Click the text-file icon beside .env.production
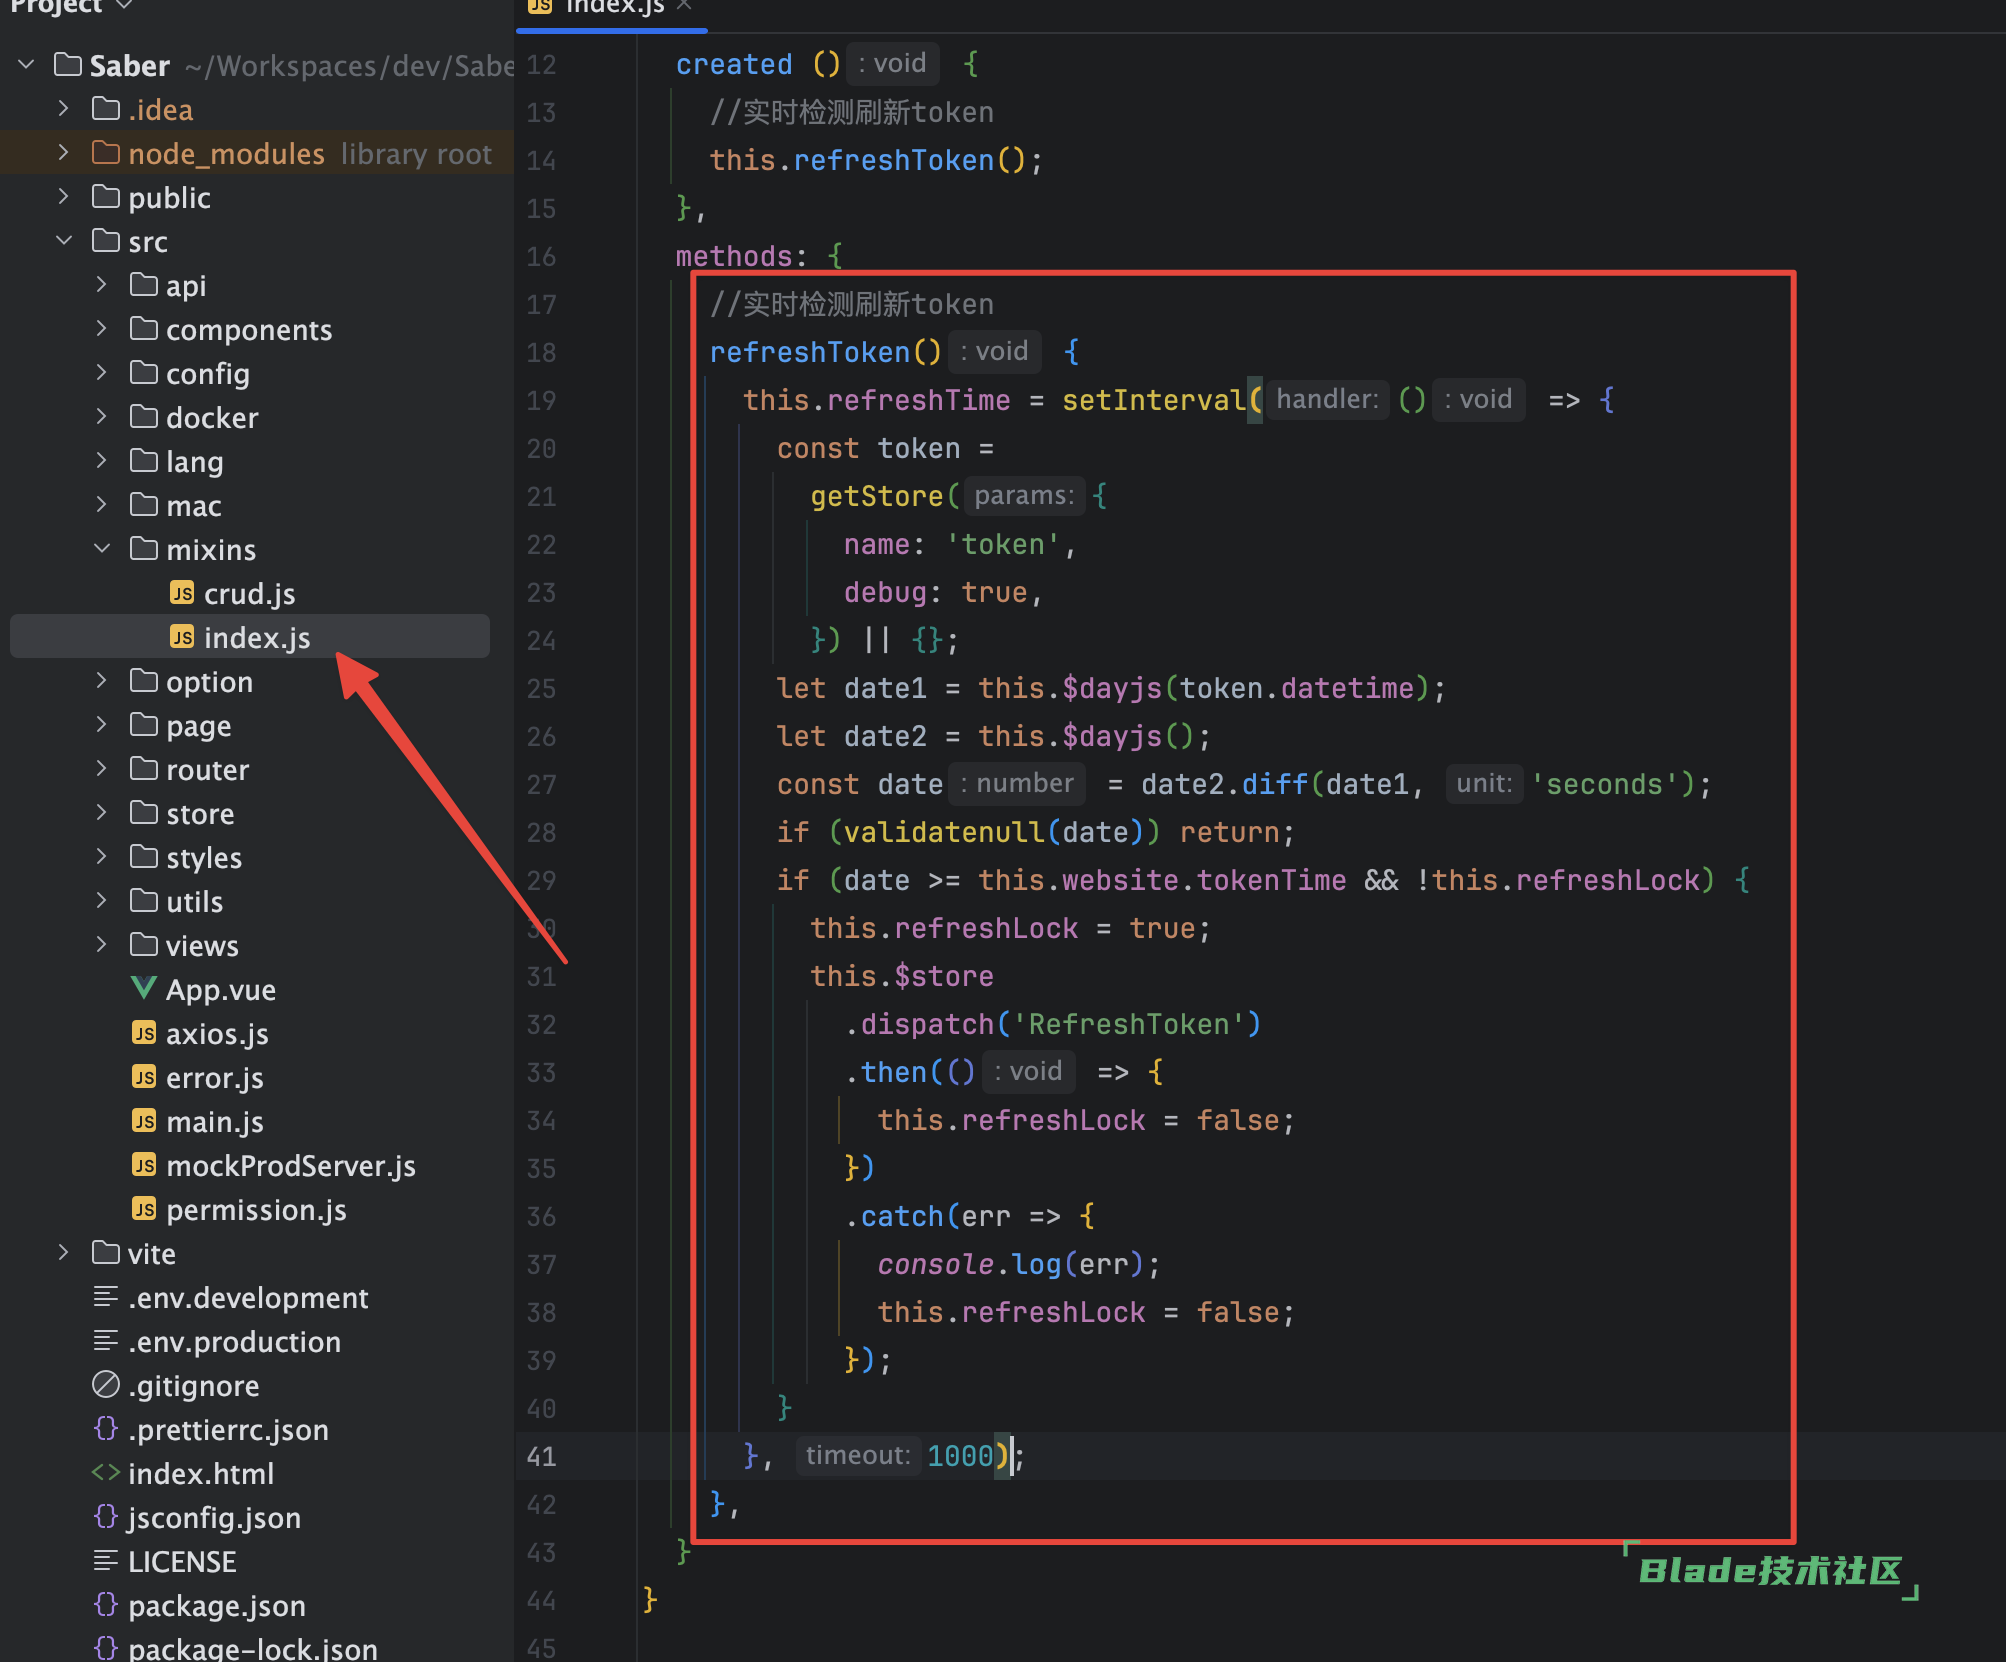Screen dimensions: 2006x1662 tap(106, 1341)
